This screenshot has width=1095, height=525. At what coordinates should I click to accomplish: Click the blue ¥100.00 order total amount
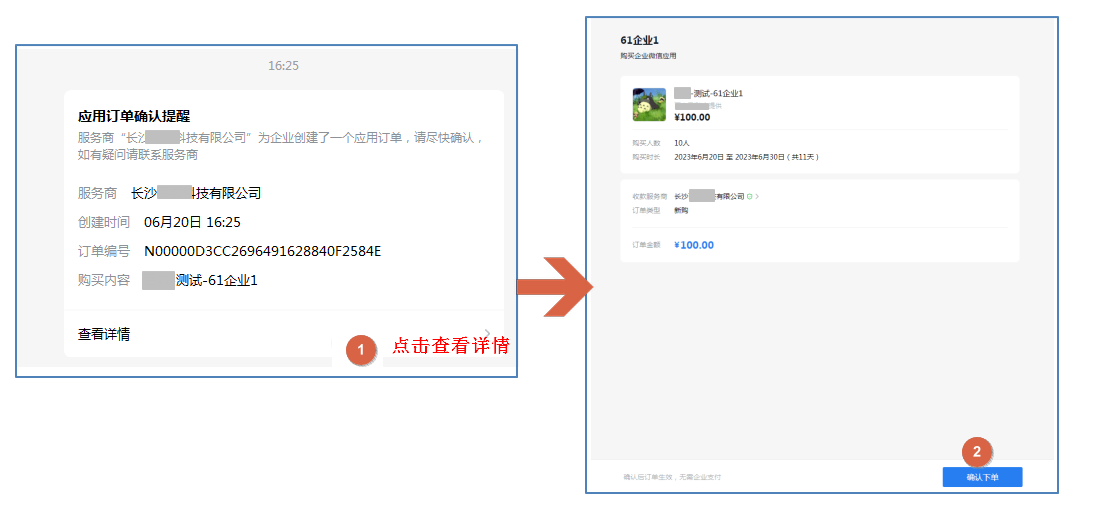click(694, 245)
